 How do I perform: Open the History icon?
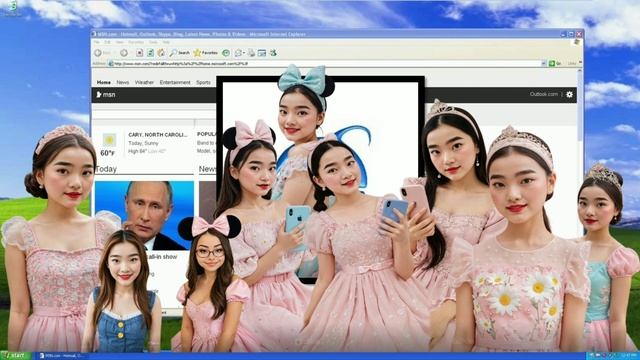coord(226,53)
